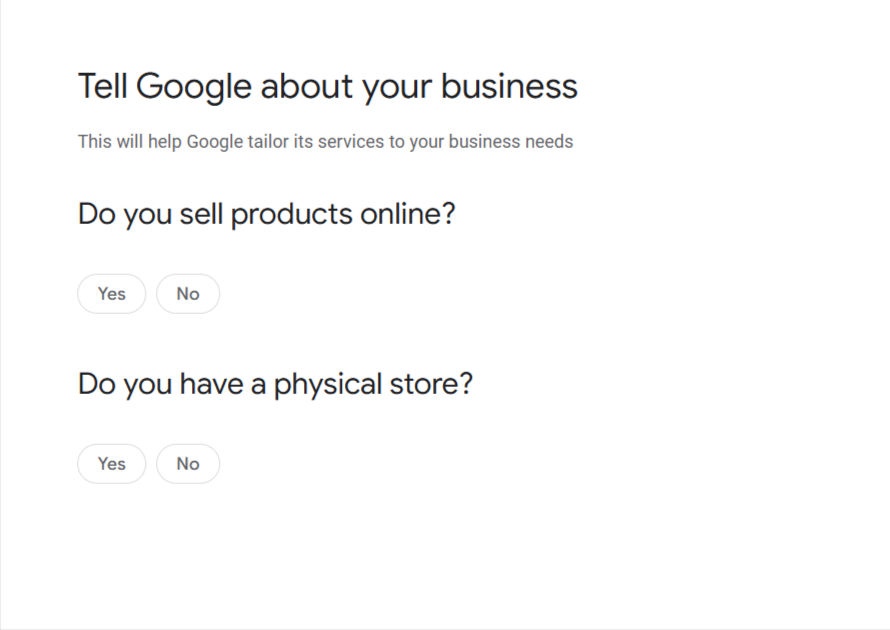Viewport: 890px width, 630px height.
Task: Click the word 'Google' in the main title
Action: click(x=194, y=88)
